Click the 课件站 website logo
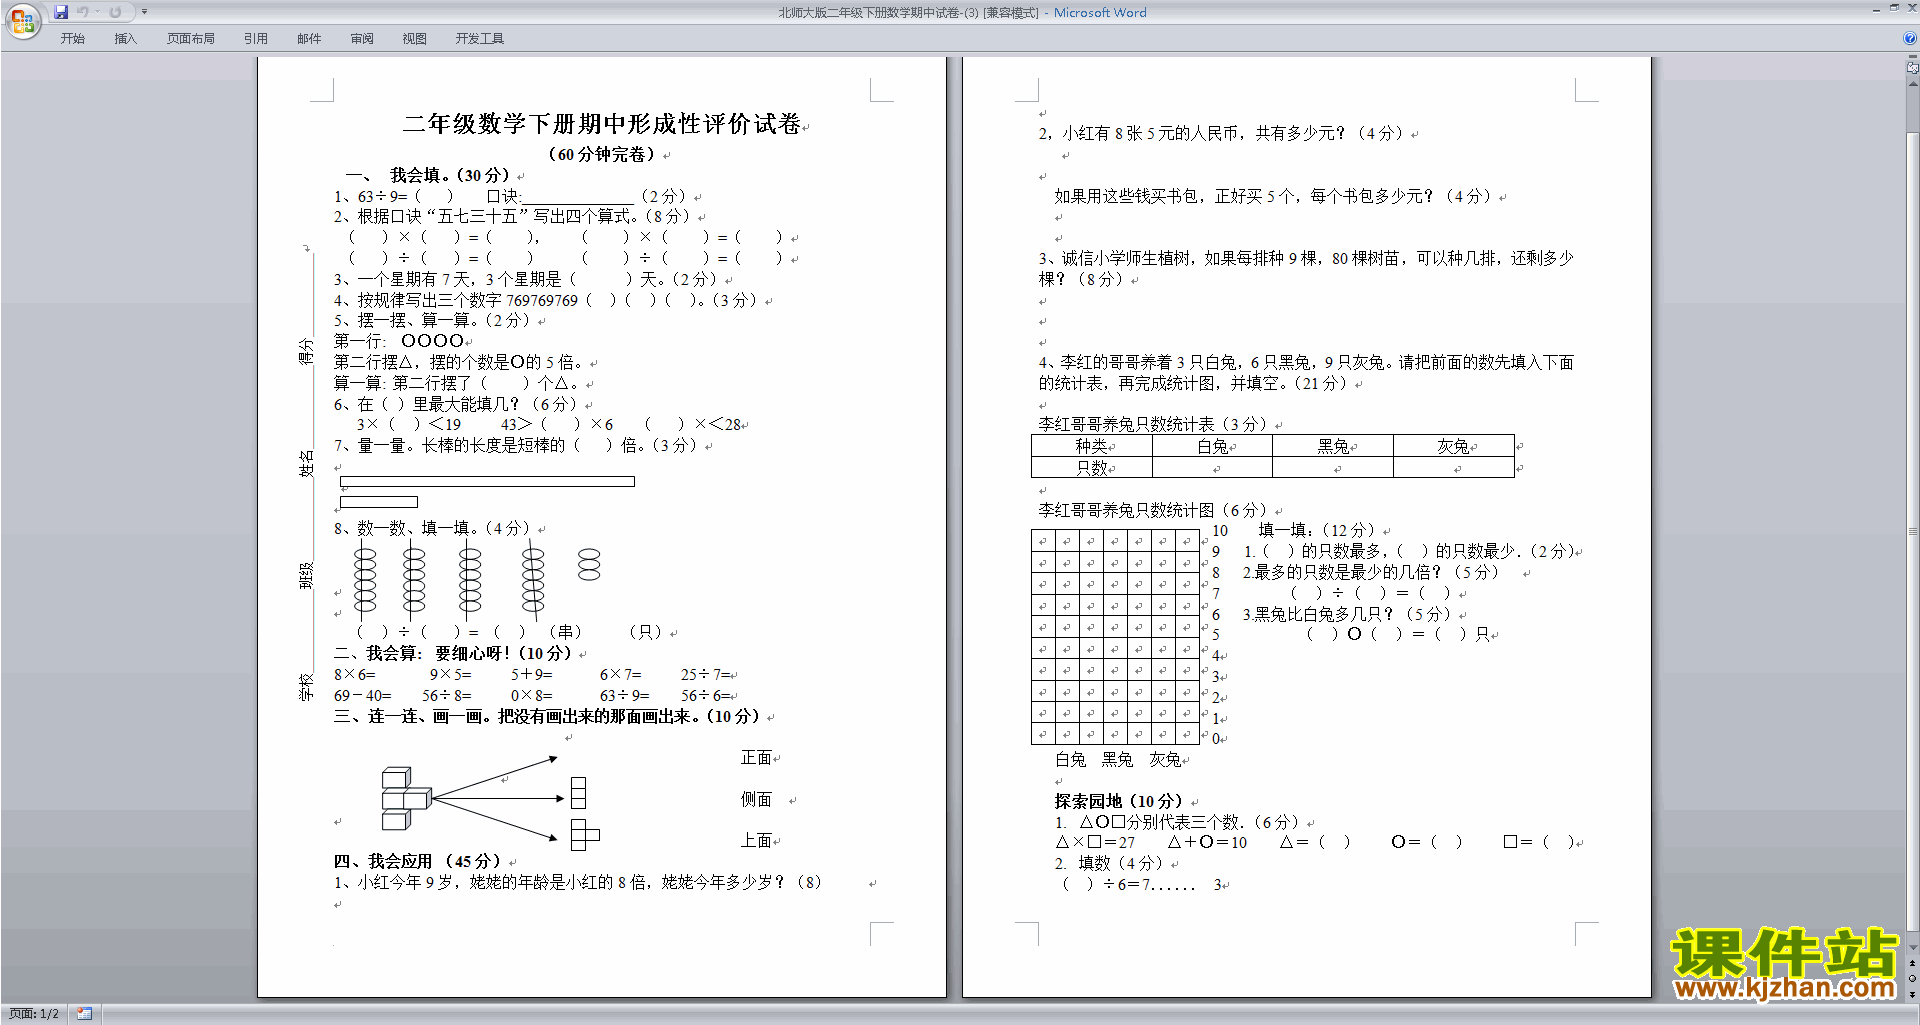The width and height of the screenshot is (1920, 1025). (x=1784, y=964)
